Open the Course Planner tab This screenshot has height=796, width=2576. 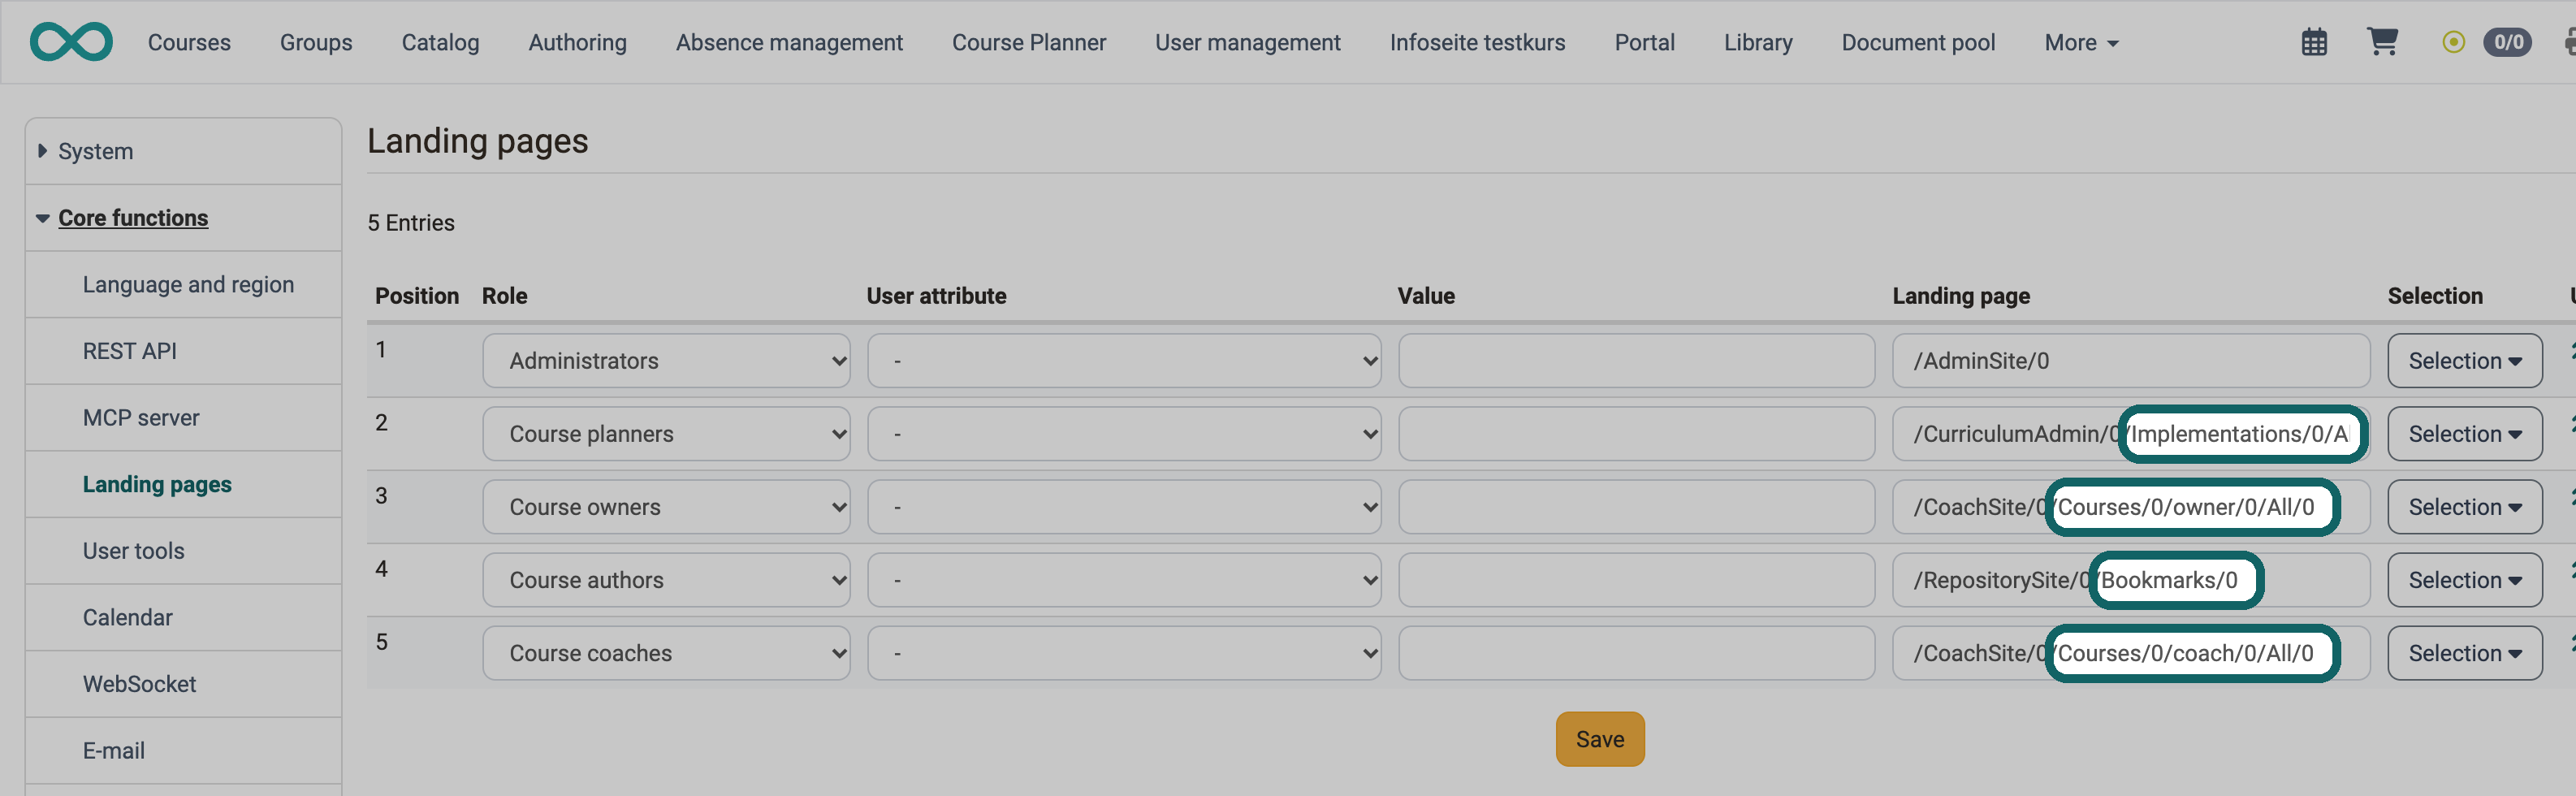[1029, 42]
